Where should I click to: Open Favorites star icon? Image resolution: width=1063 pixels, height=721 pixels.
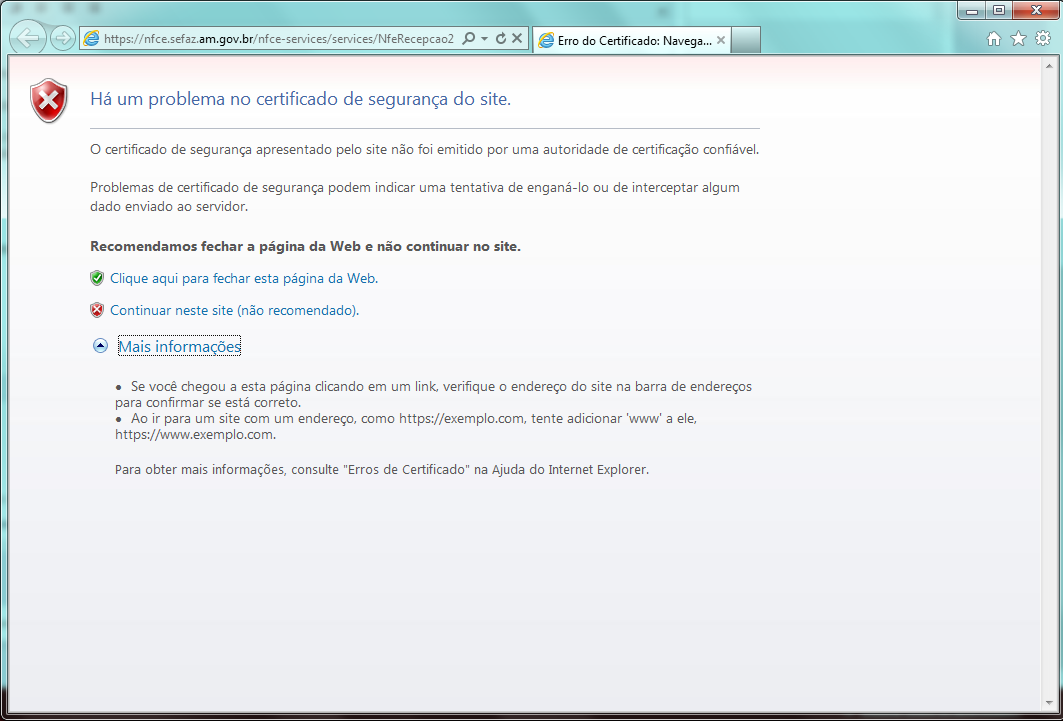1018,39
